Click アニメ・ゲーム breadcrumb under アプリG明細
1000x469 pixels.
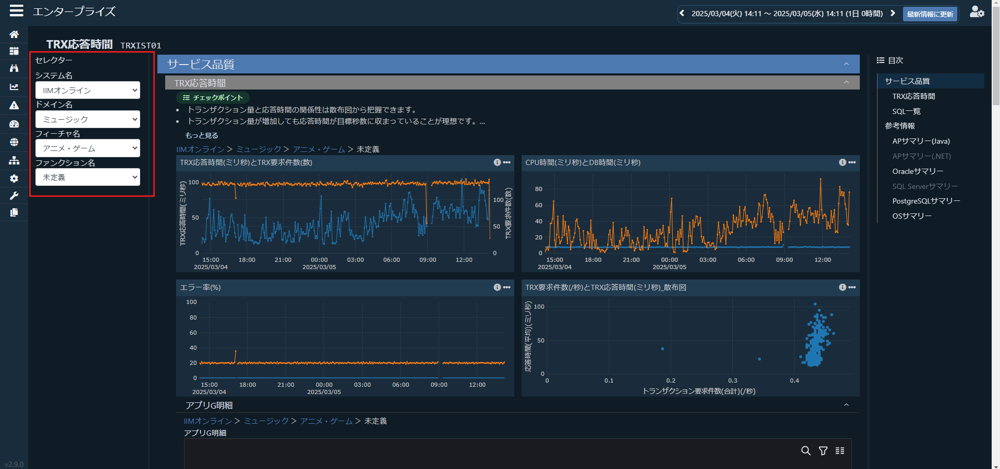pyautogui.click(x=327, y=421)
